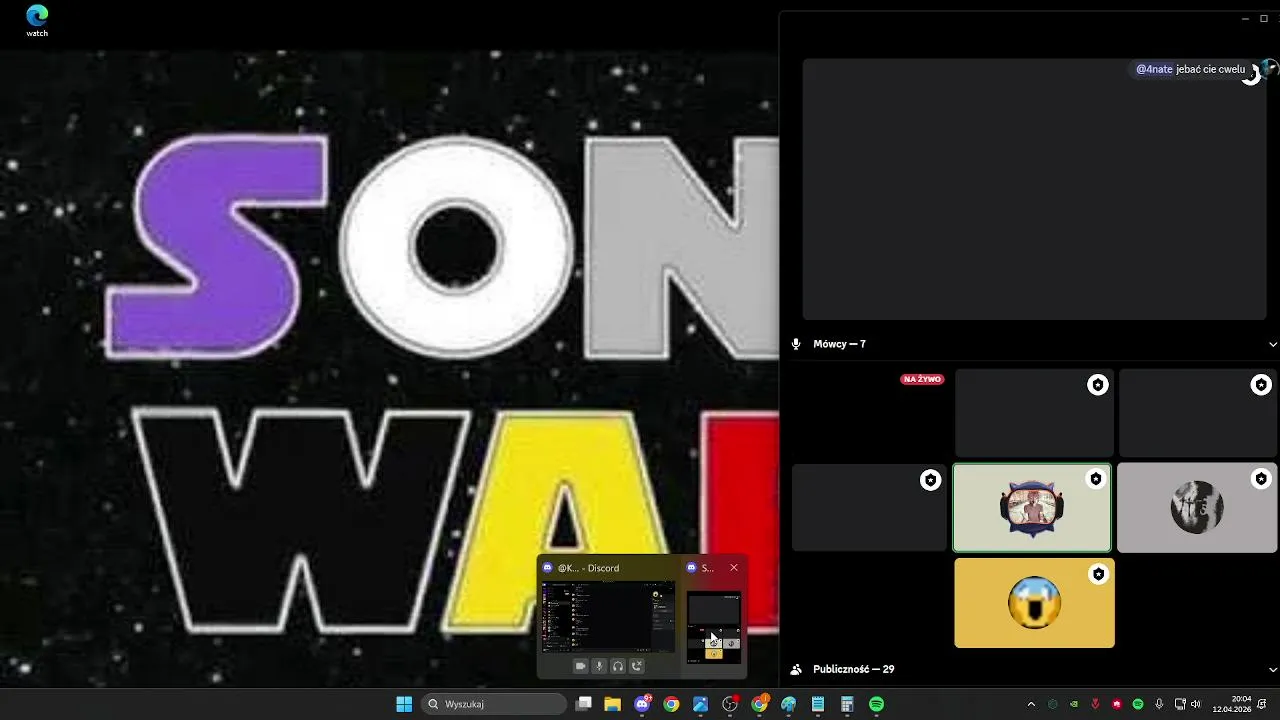Open Calculator from the taskbar
The image size is (1280, 720).
coord(847,704)
